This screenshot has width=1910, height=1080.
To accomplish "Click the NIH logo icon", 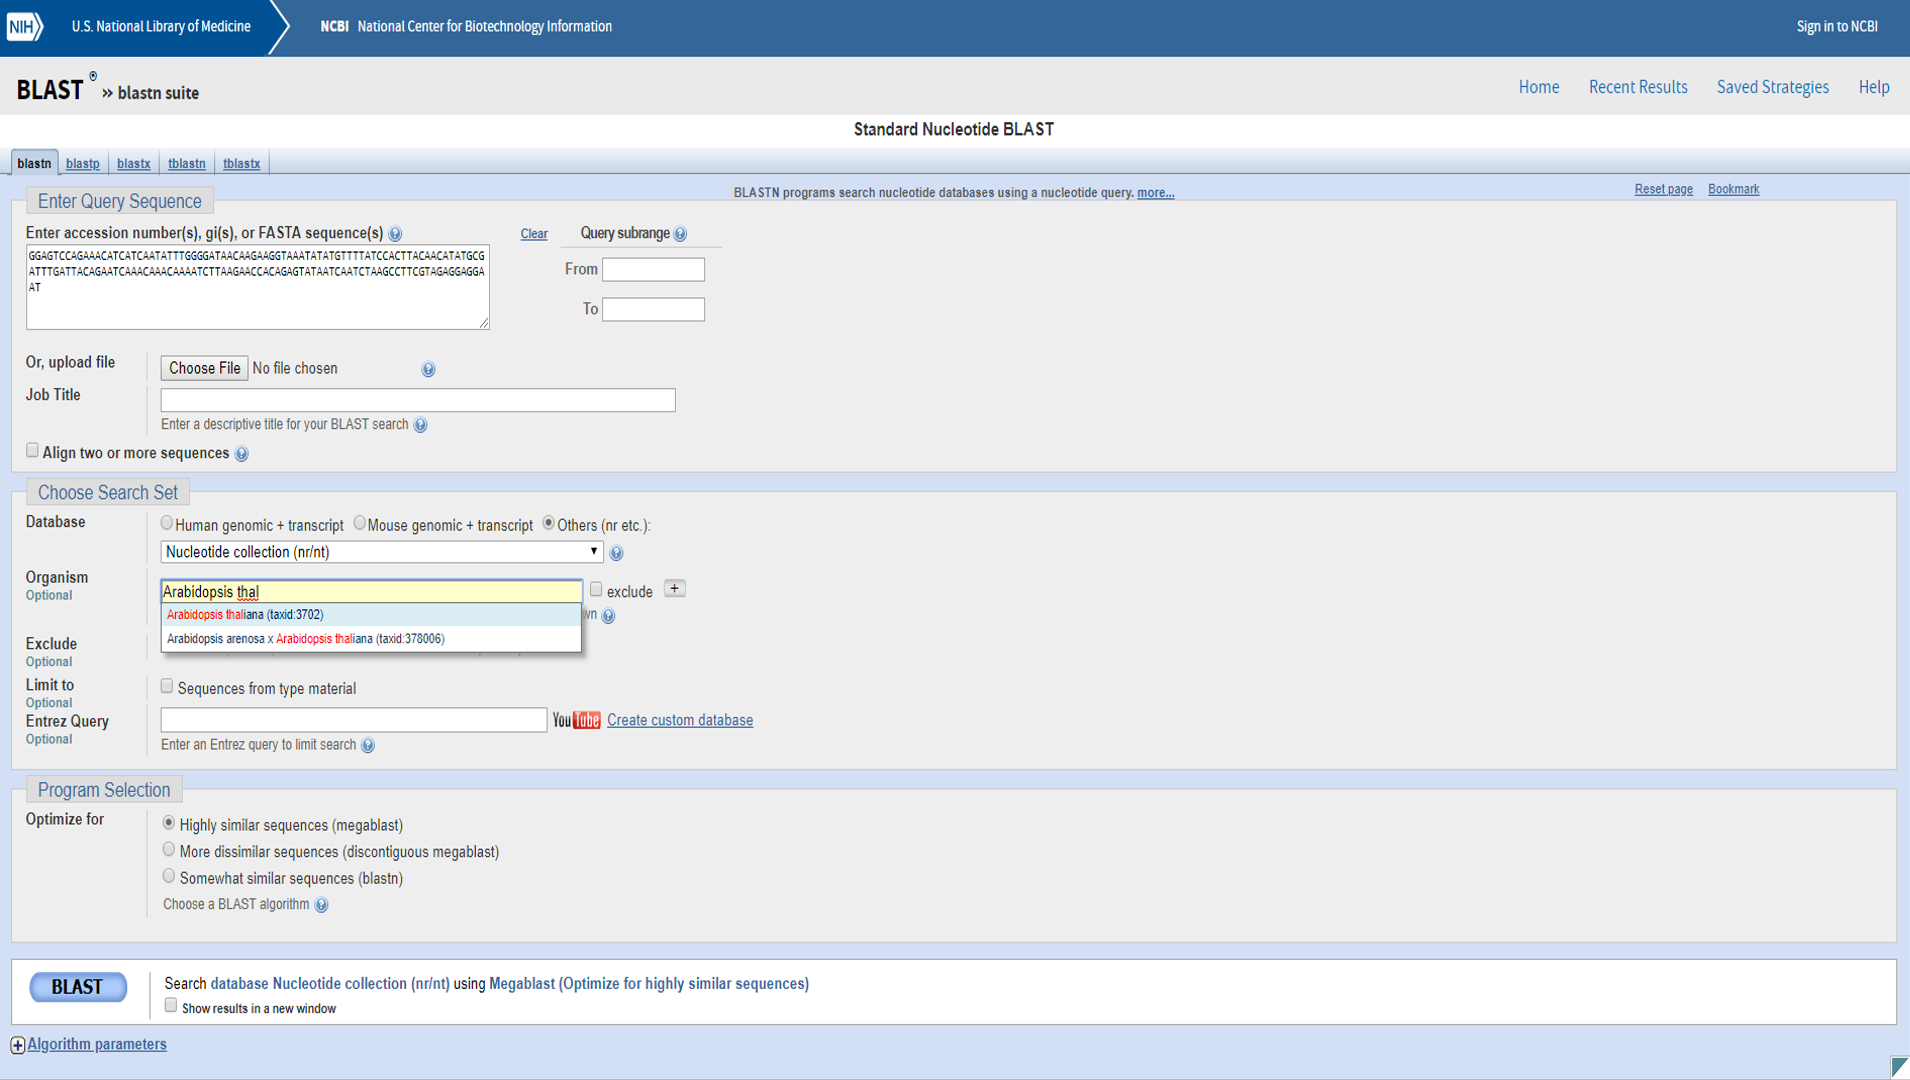I will [x=25, y=27].
